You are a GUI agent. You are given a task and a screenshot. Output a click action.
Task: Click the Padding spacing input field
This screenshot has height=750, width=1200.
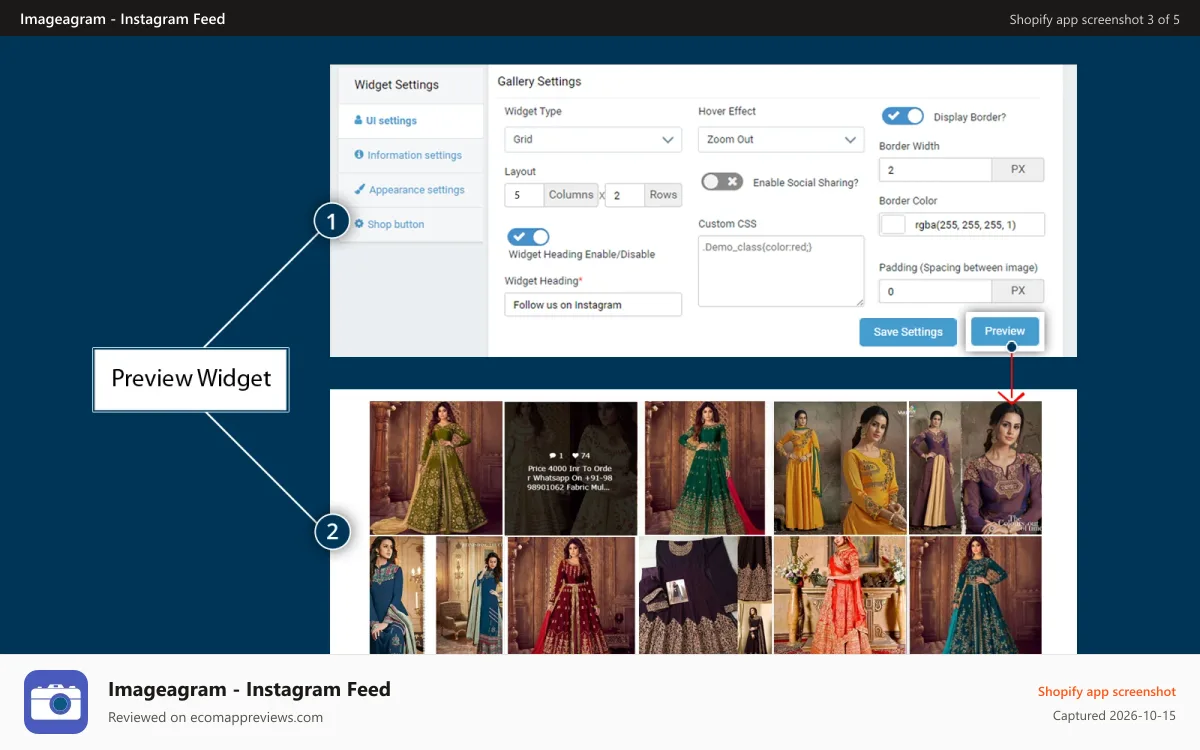tap(936, 291)
